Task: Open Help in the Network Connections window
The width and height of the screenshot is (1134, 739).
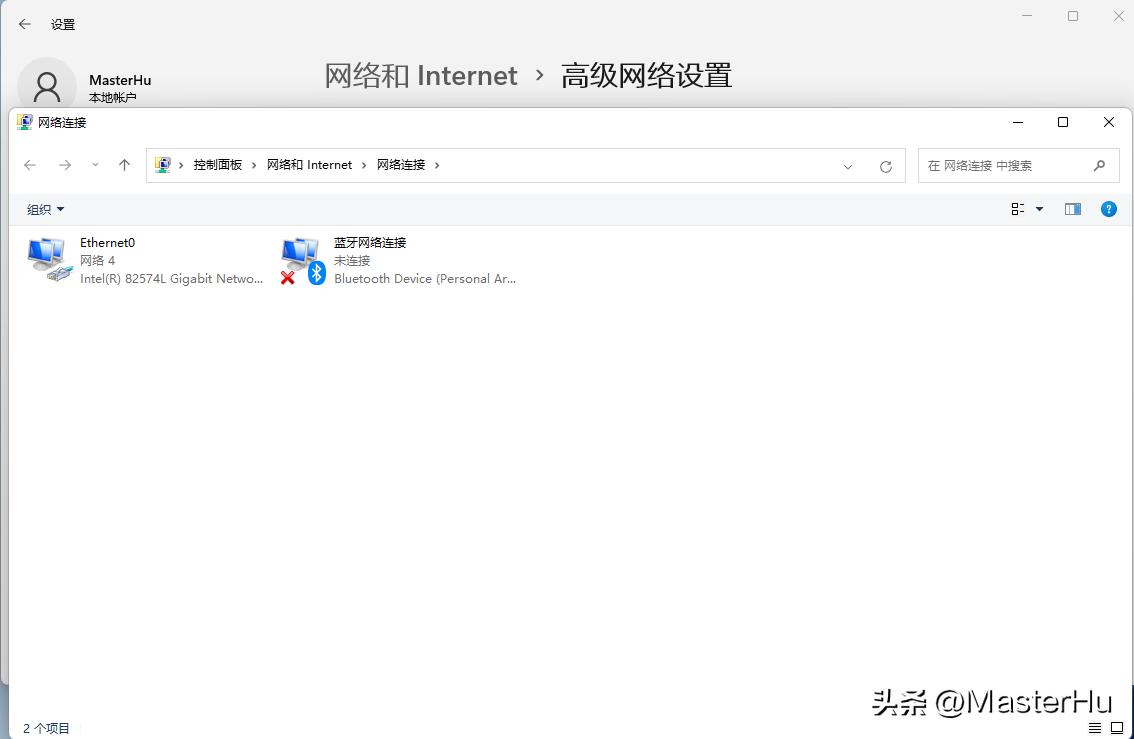Action: point(1108,209)
